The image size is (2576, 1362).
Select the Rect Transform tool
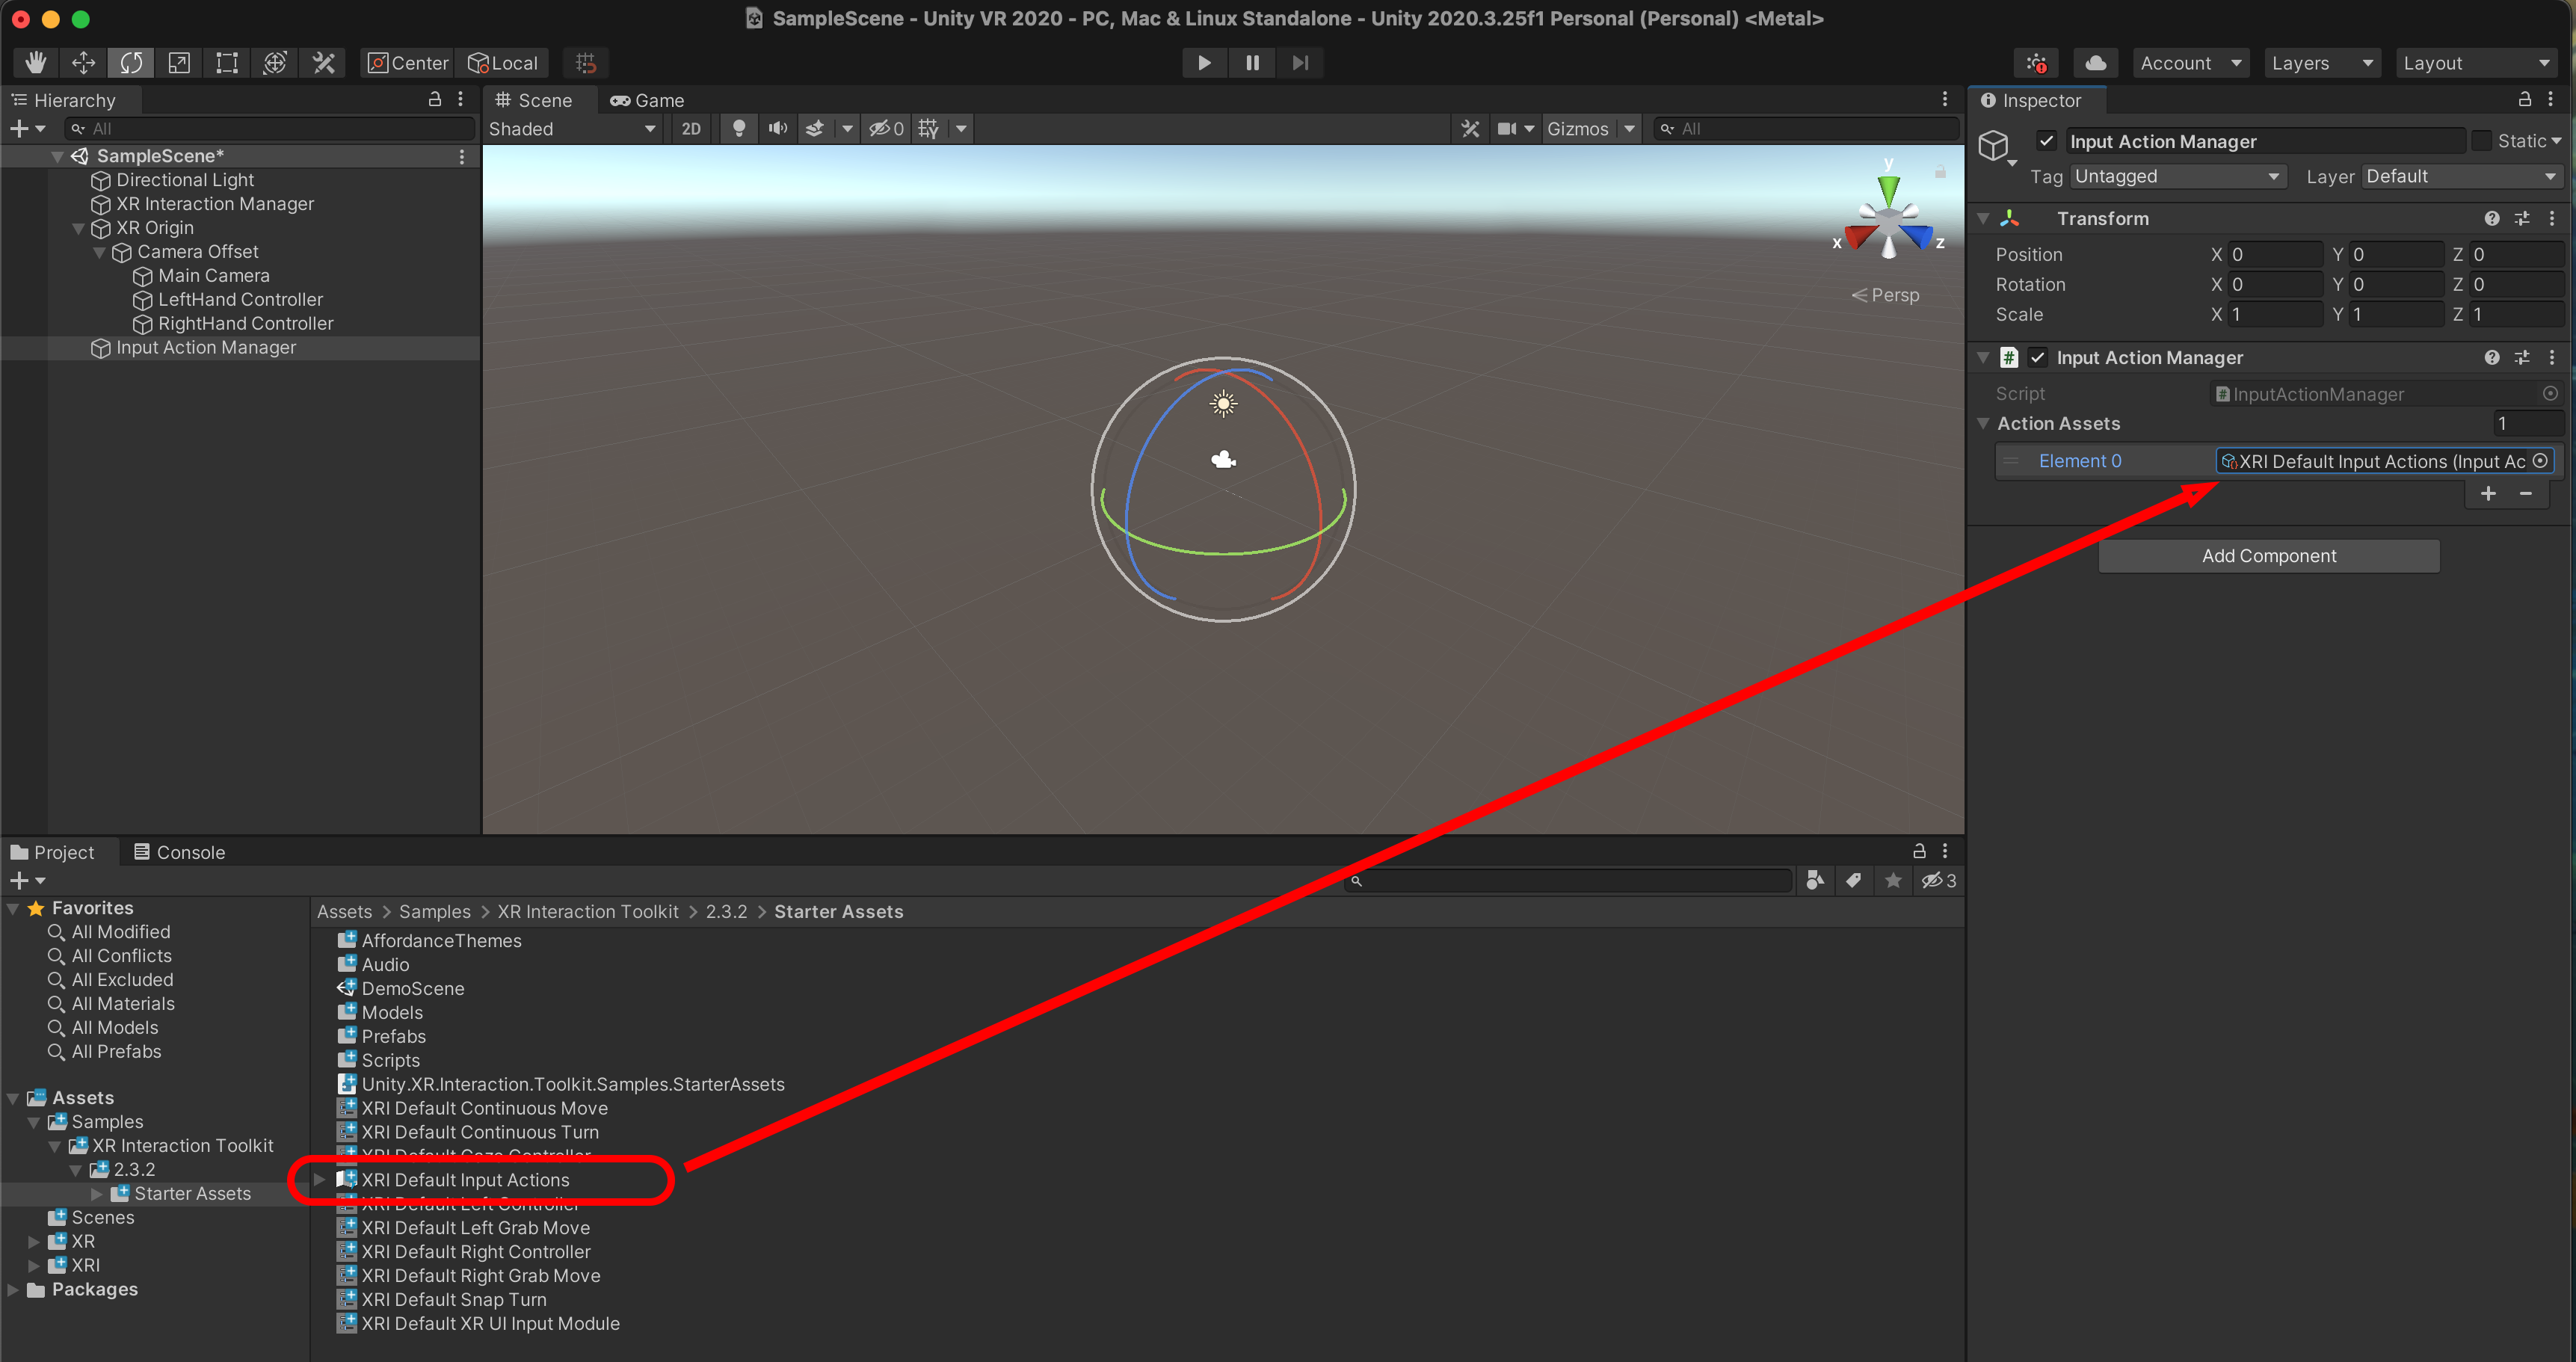click(227, 63)
